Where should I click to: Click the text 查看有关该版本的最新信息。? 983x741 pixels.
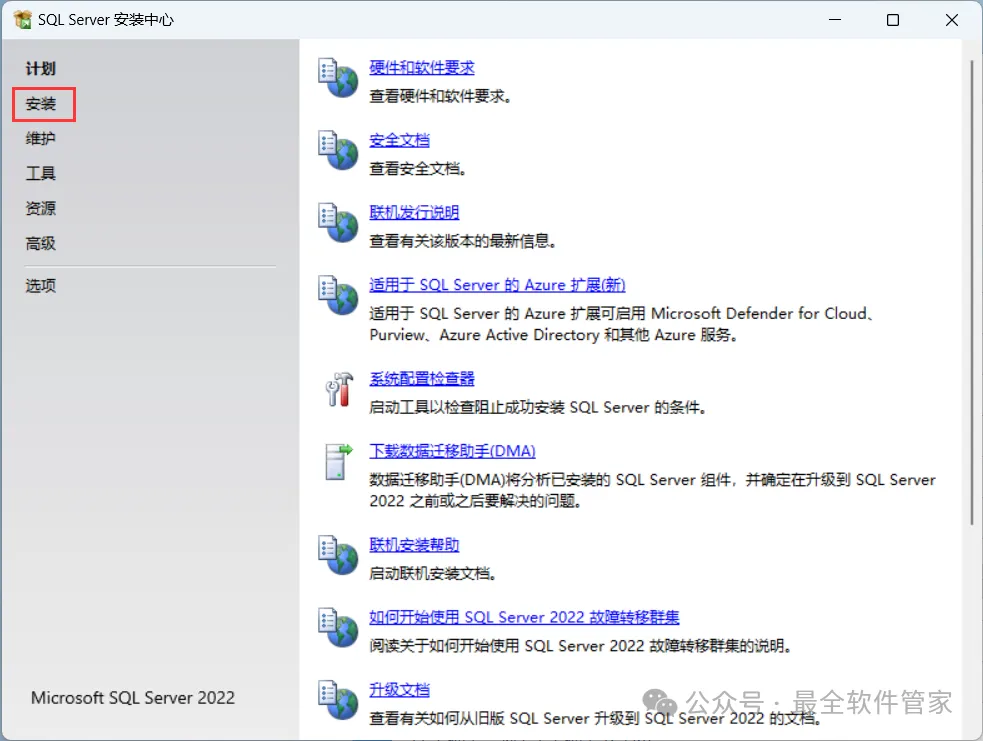[x=463, y=241]
